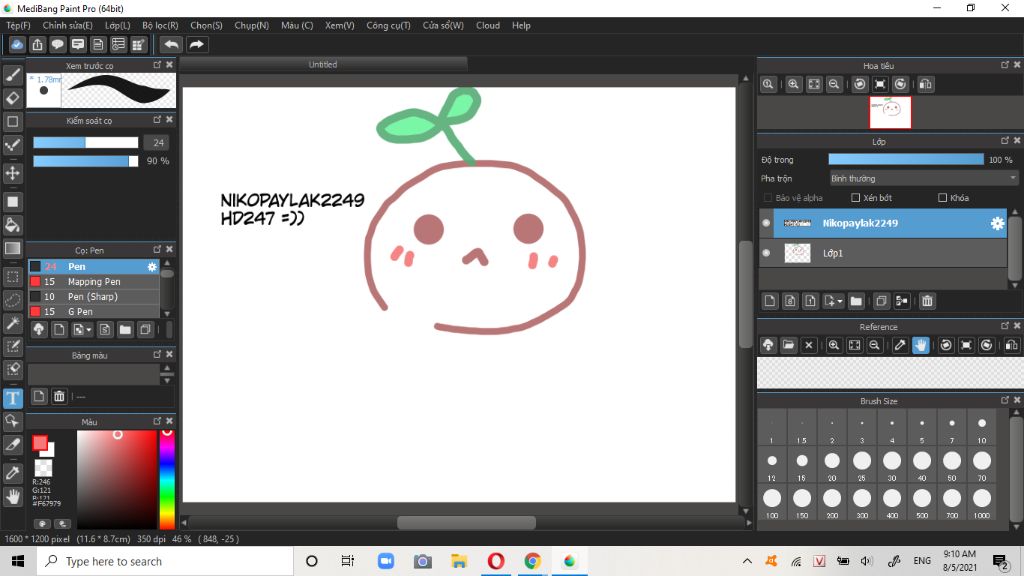Adjust the Độ trong layer opacity slider
The height and width of the screenshot is (576, 1024).
906,159
